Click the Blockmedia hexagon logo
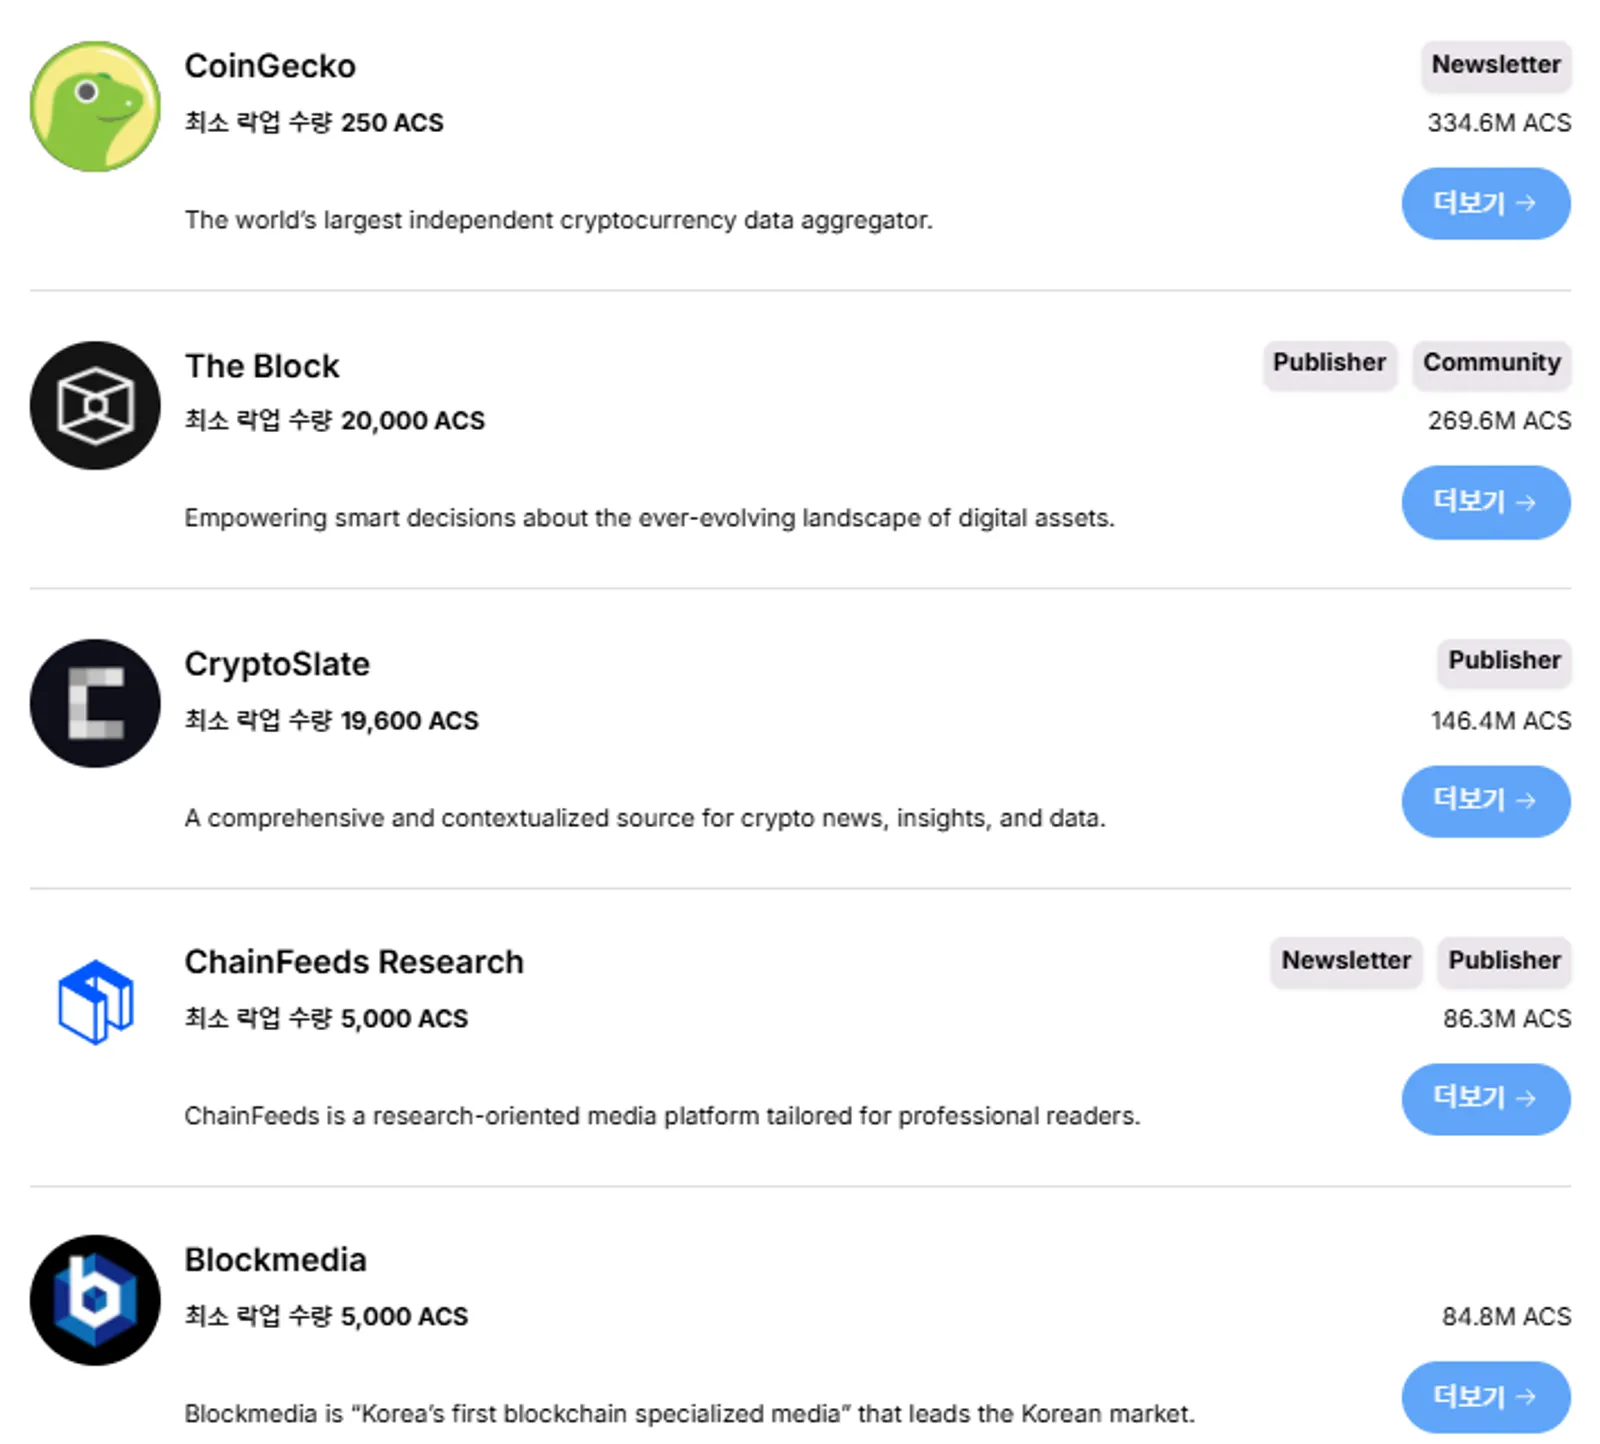1600x1444 pixels. [95, 1299]
